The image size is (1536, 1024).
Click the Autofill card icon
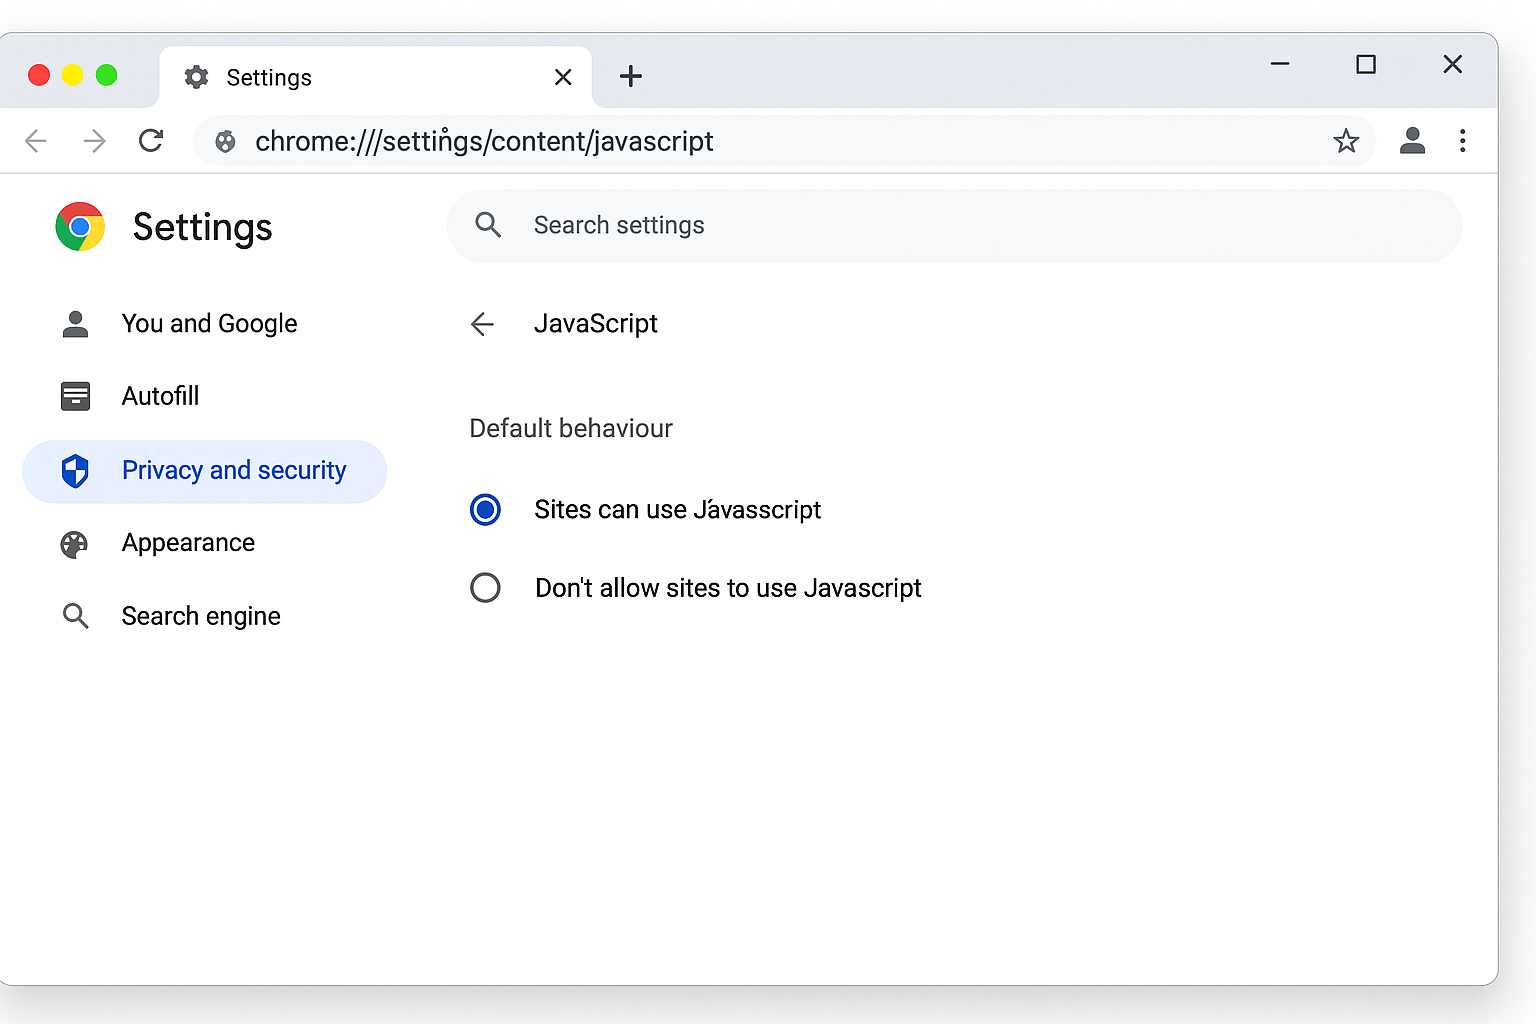click(75, 396)
